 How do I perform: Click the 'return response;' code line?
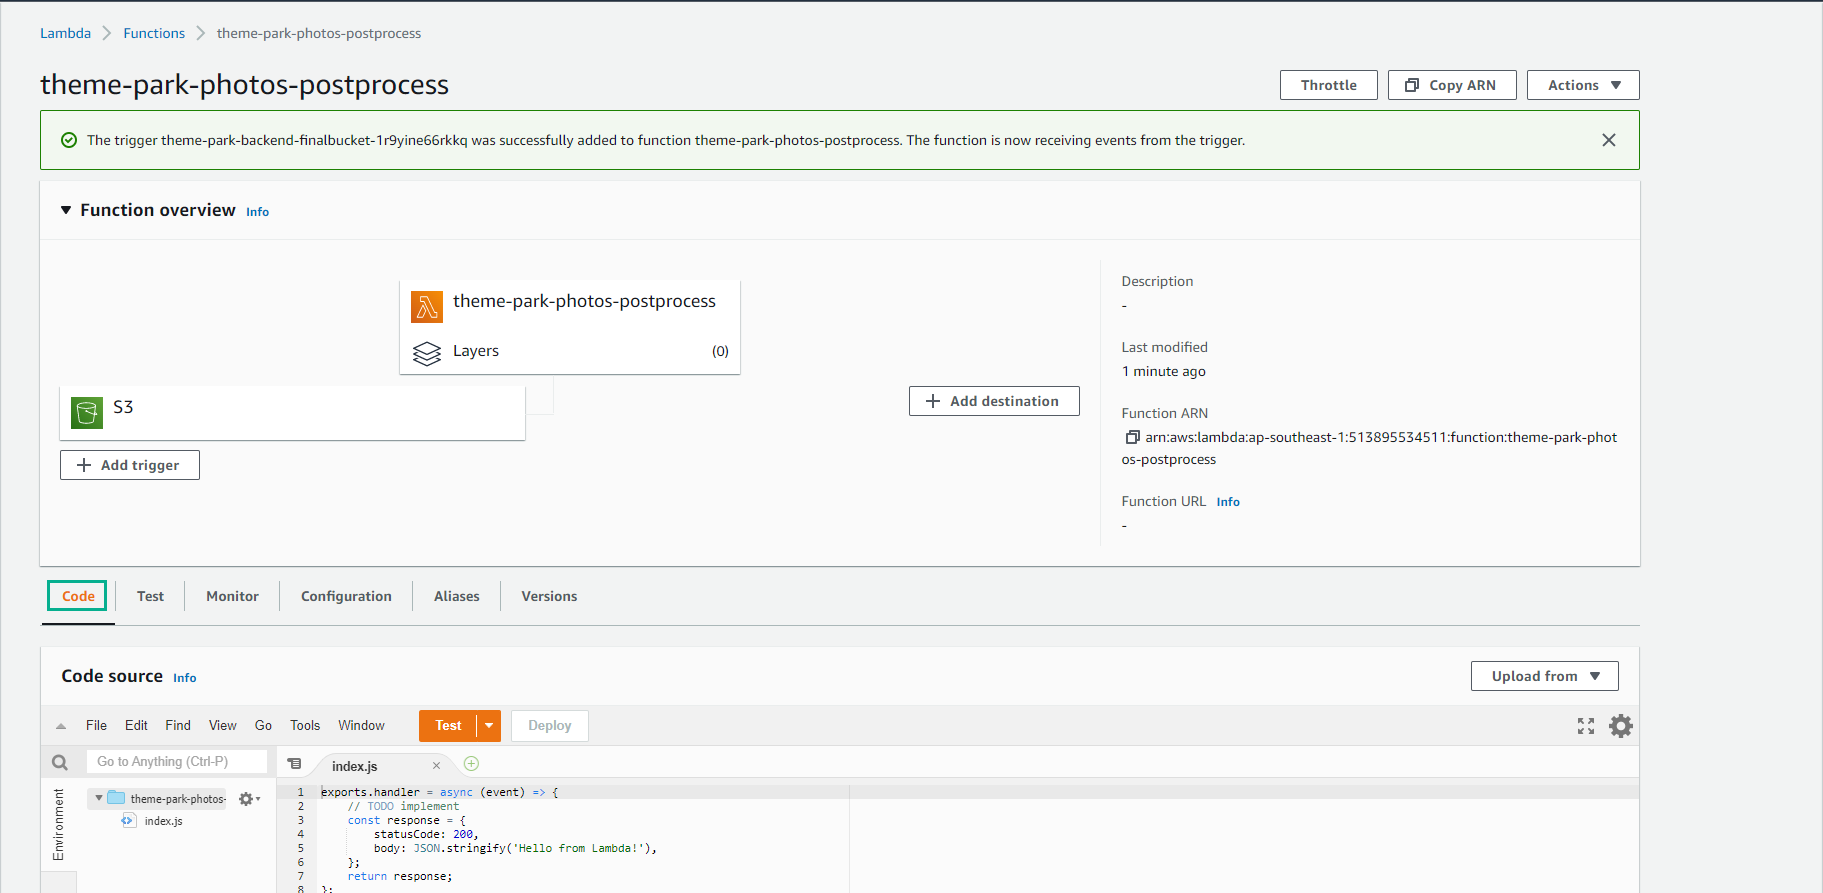coord(400,876)
